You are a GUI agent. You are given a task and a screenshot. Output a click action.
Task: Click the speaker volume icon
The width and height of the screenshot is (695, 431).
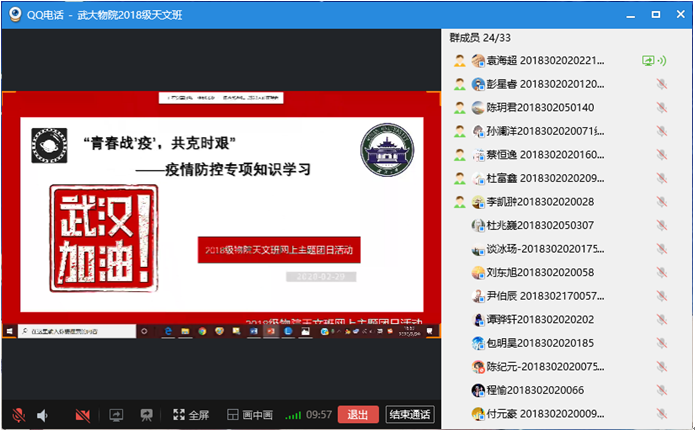click(x=43, y=415)
